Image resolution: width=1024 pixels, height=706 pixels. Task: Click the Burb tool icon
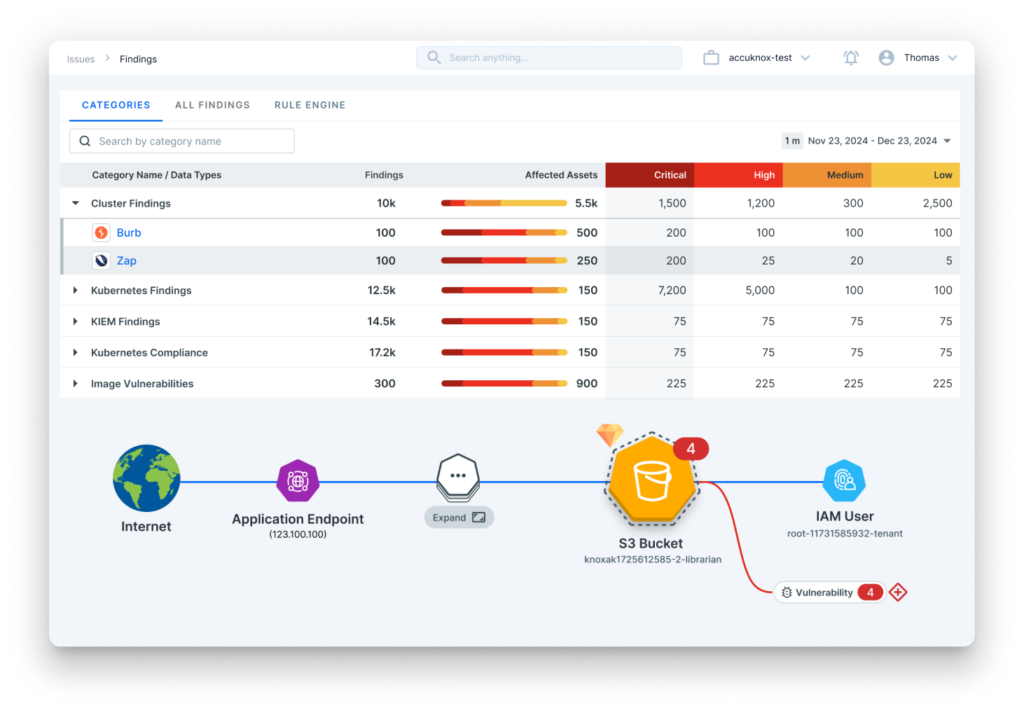point(101,233)
